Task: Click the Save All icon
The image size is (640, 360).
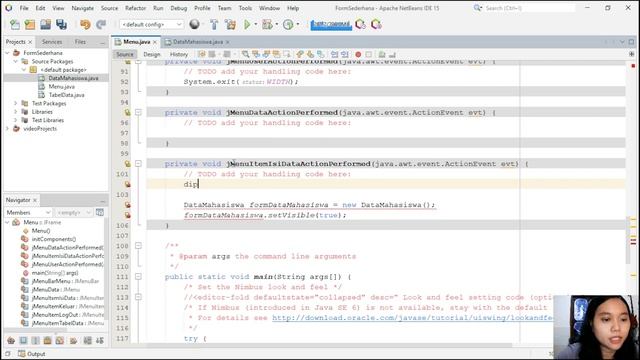Action: pos(61,24)
